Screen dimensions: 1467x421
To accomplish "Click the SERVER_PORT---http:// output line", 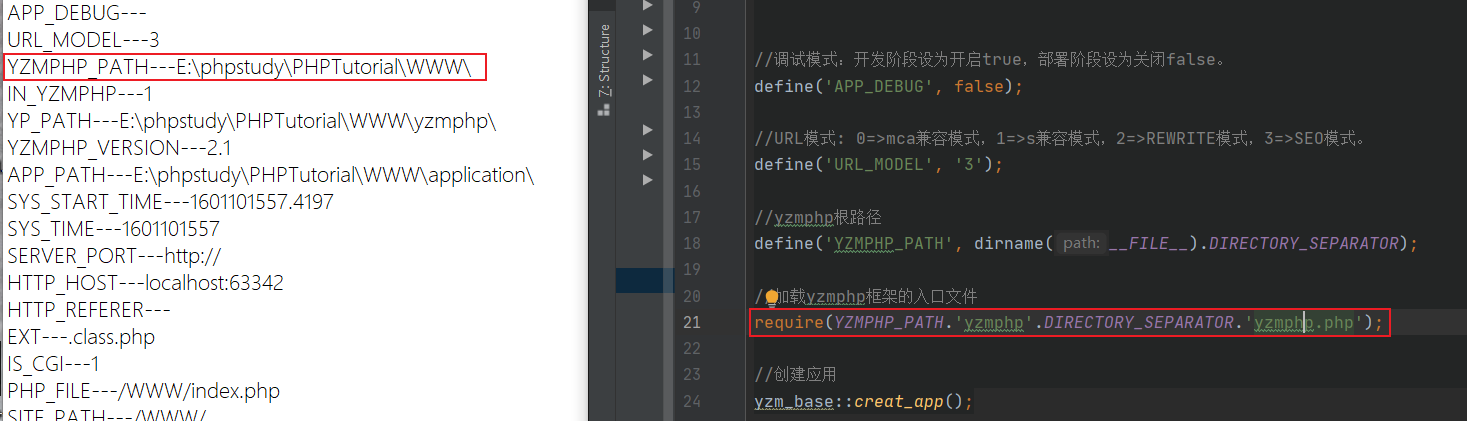I will click(114, 256).
